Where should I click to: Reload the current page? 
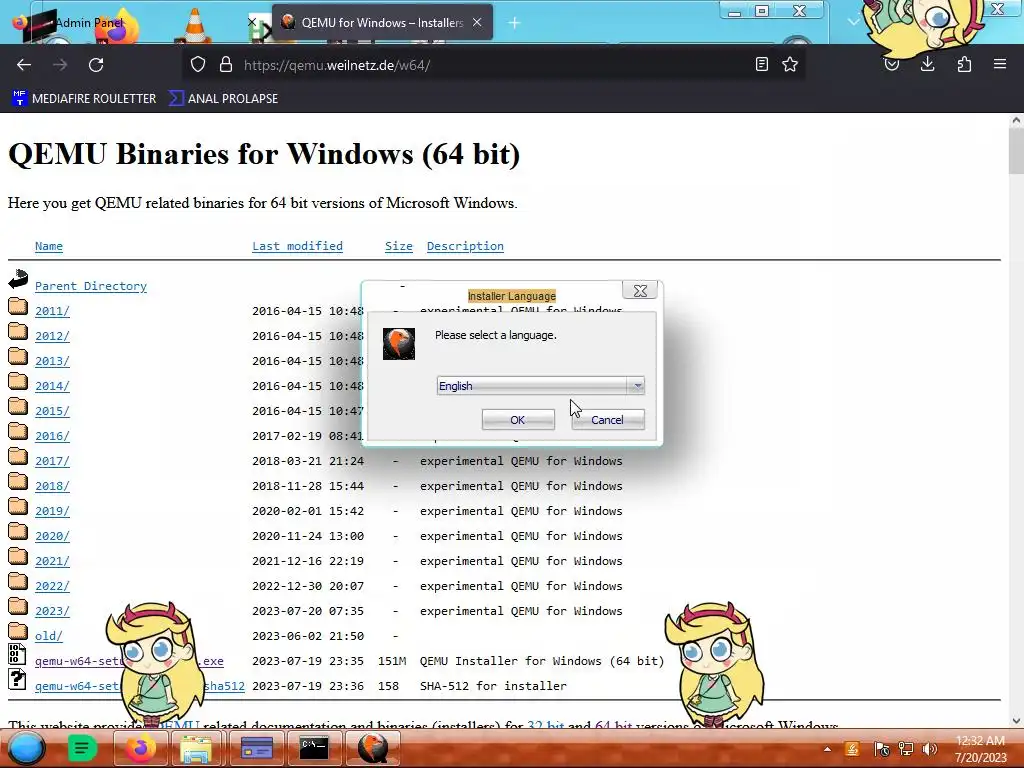point(96,65)
